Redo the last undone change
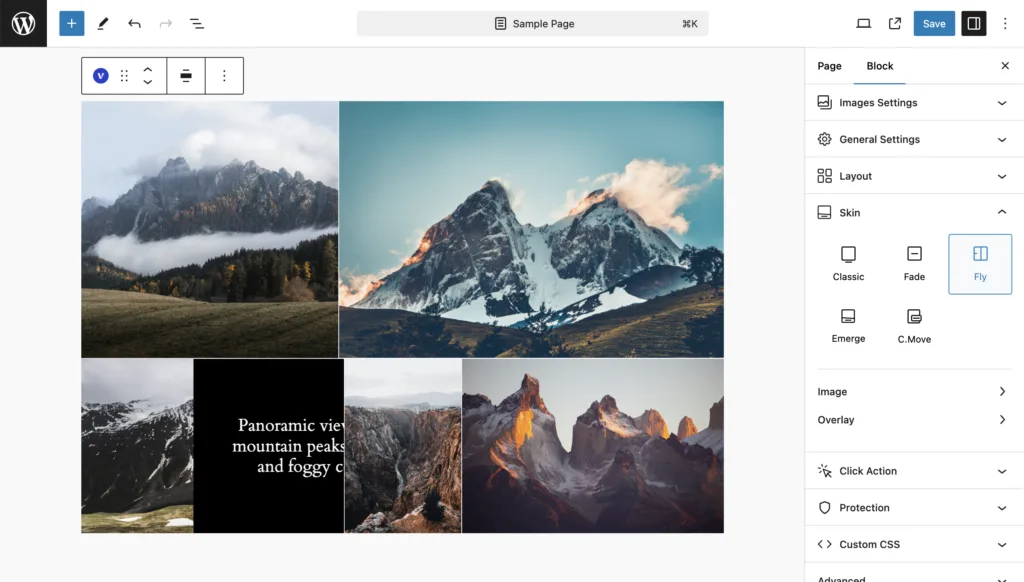Image resolution: width=1024 pixels, height=582 pixels. pos(165,24)
